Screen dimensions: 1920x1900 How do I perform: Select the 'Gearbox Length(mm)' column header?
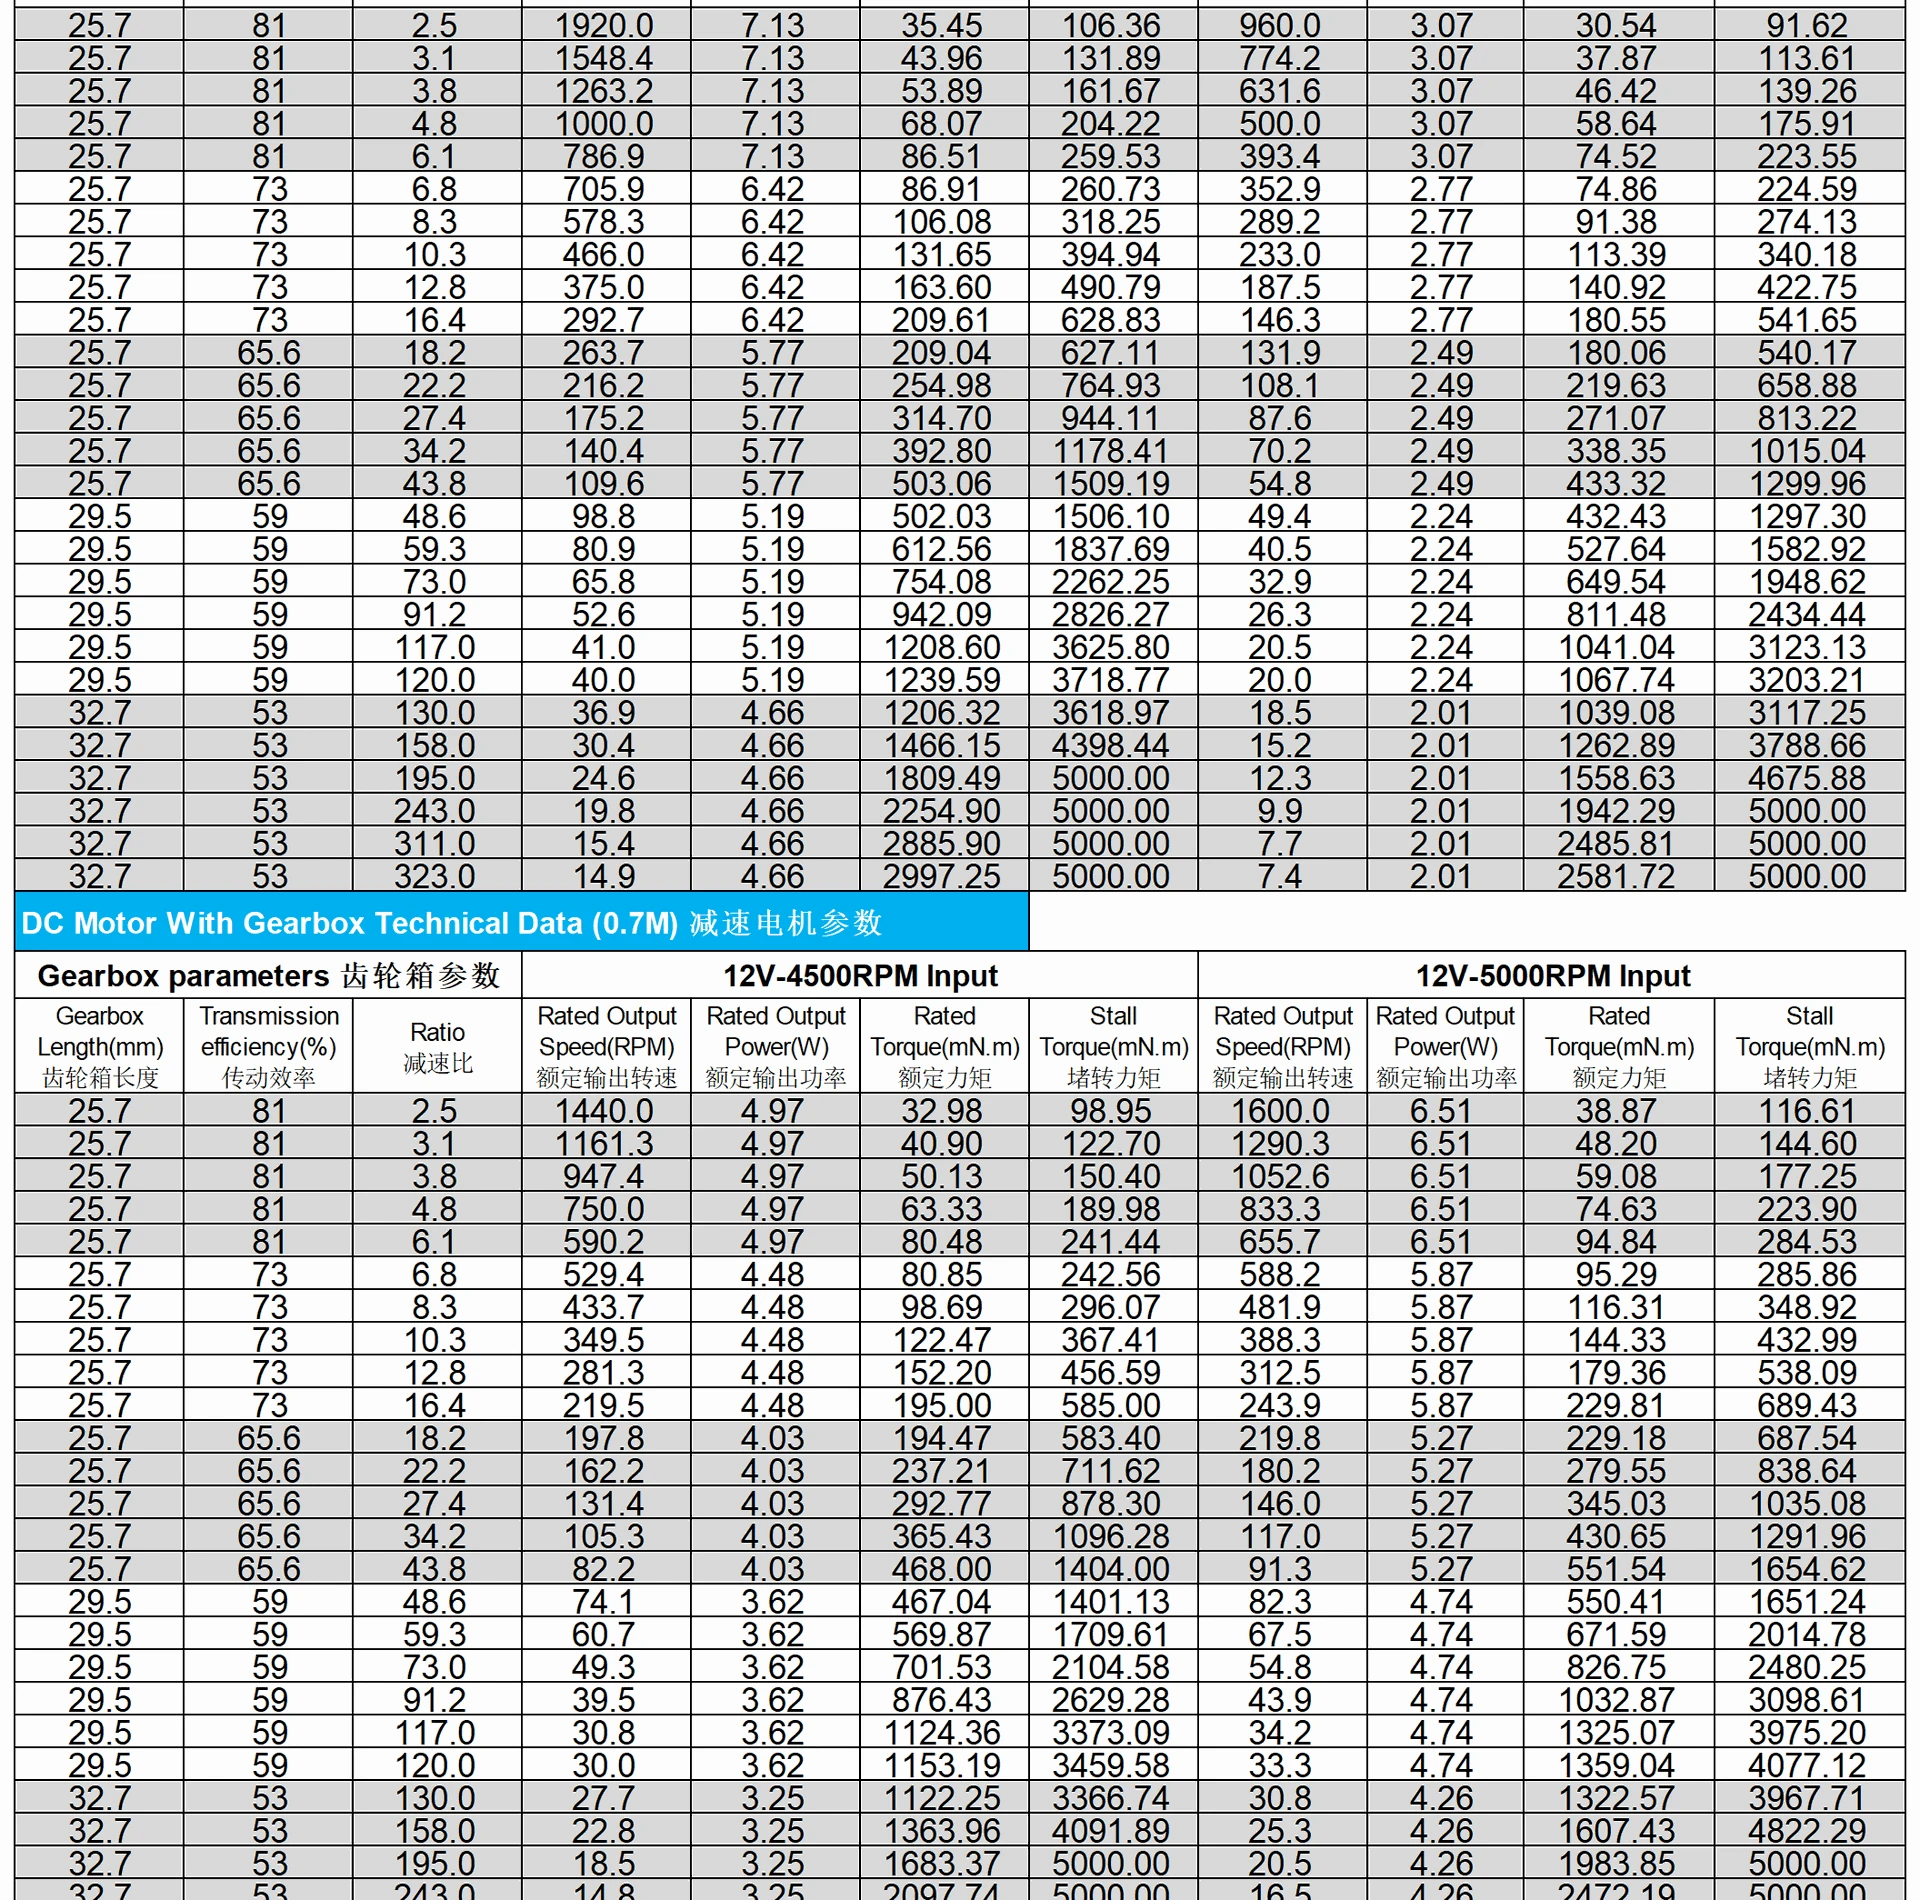[100, 1046]
